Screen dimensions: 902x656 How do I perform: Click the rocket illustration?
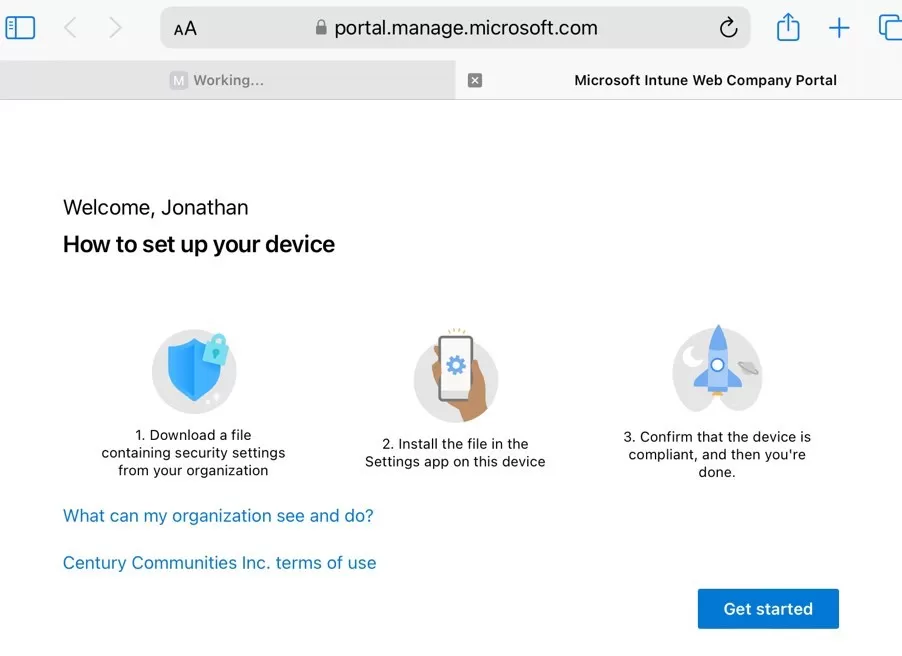(x=716, y=368)
